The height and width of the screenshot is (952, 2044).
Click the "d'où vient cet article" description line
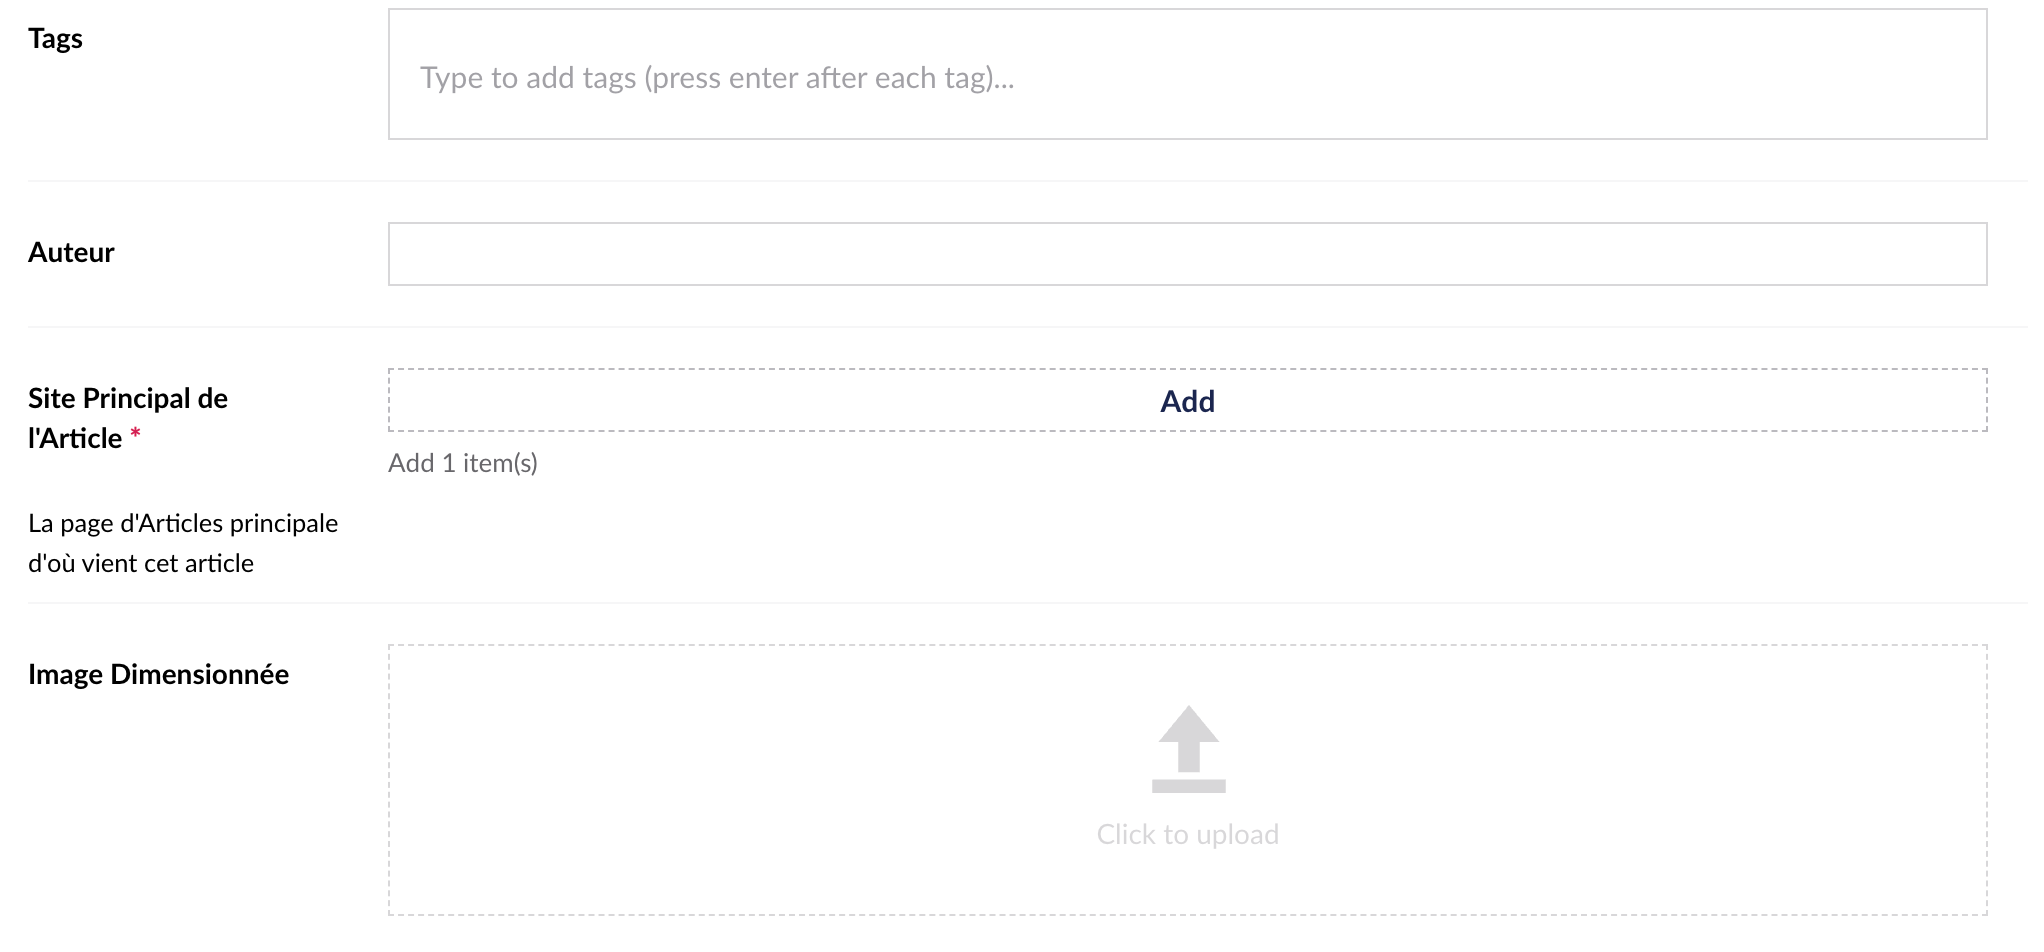(x=141, y=563)
